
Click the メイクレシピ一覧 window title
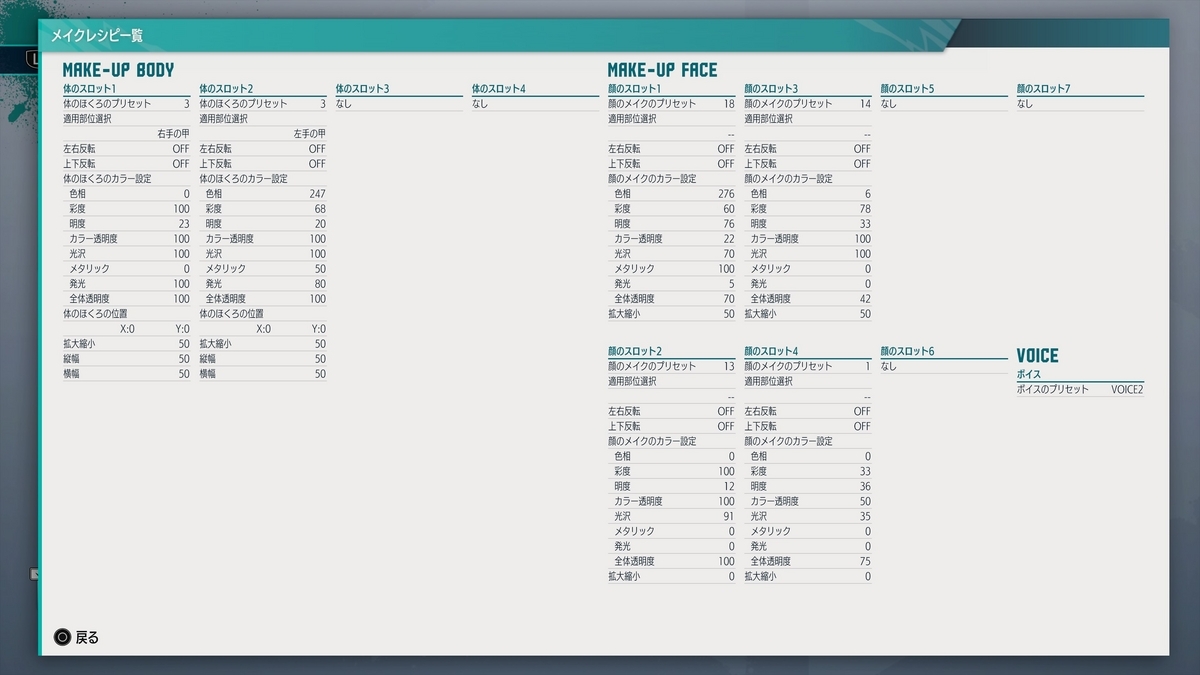coord(97,35)
